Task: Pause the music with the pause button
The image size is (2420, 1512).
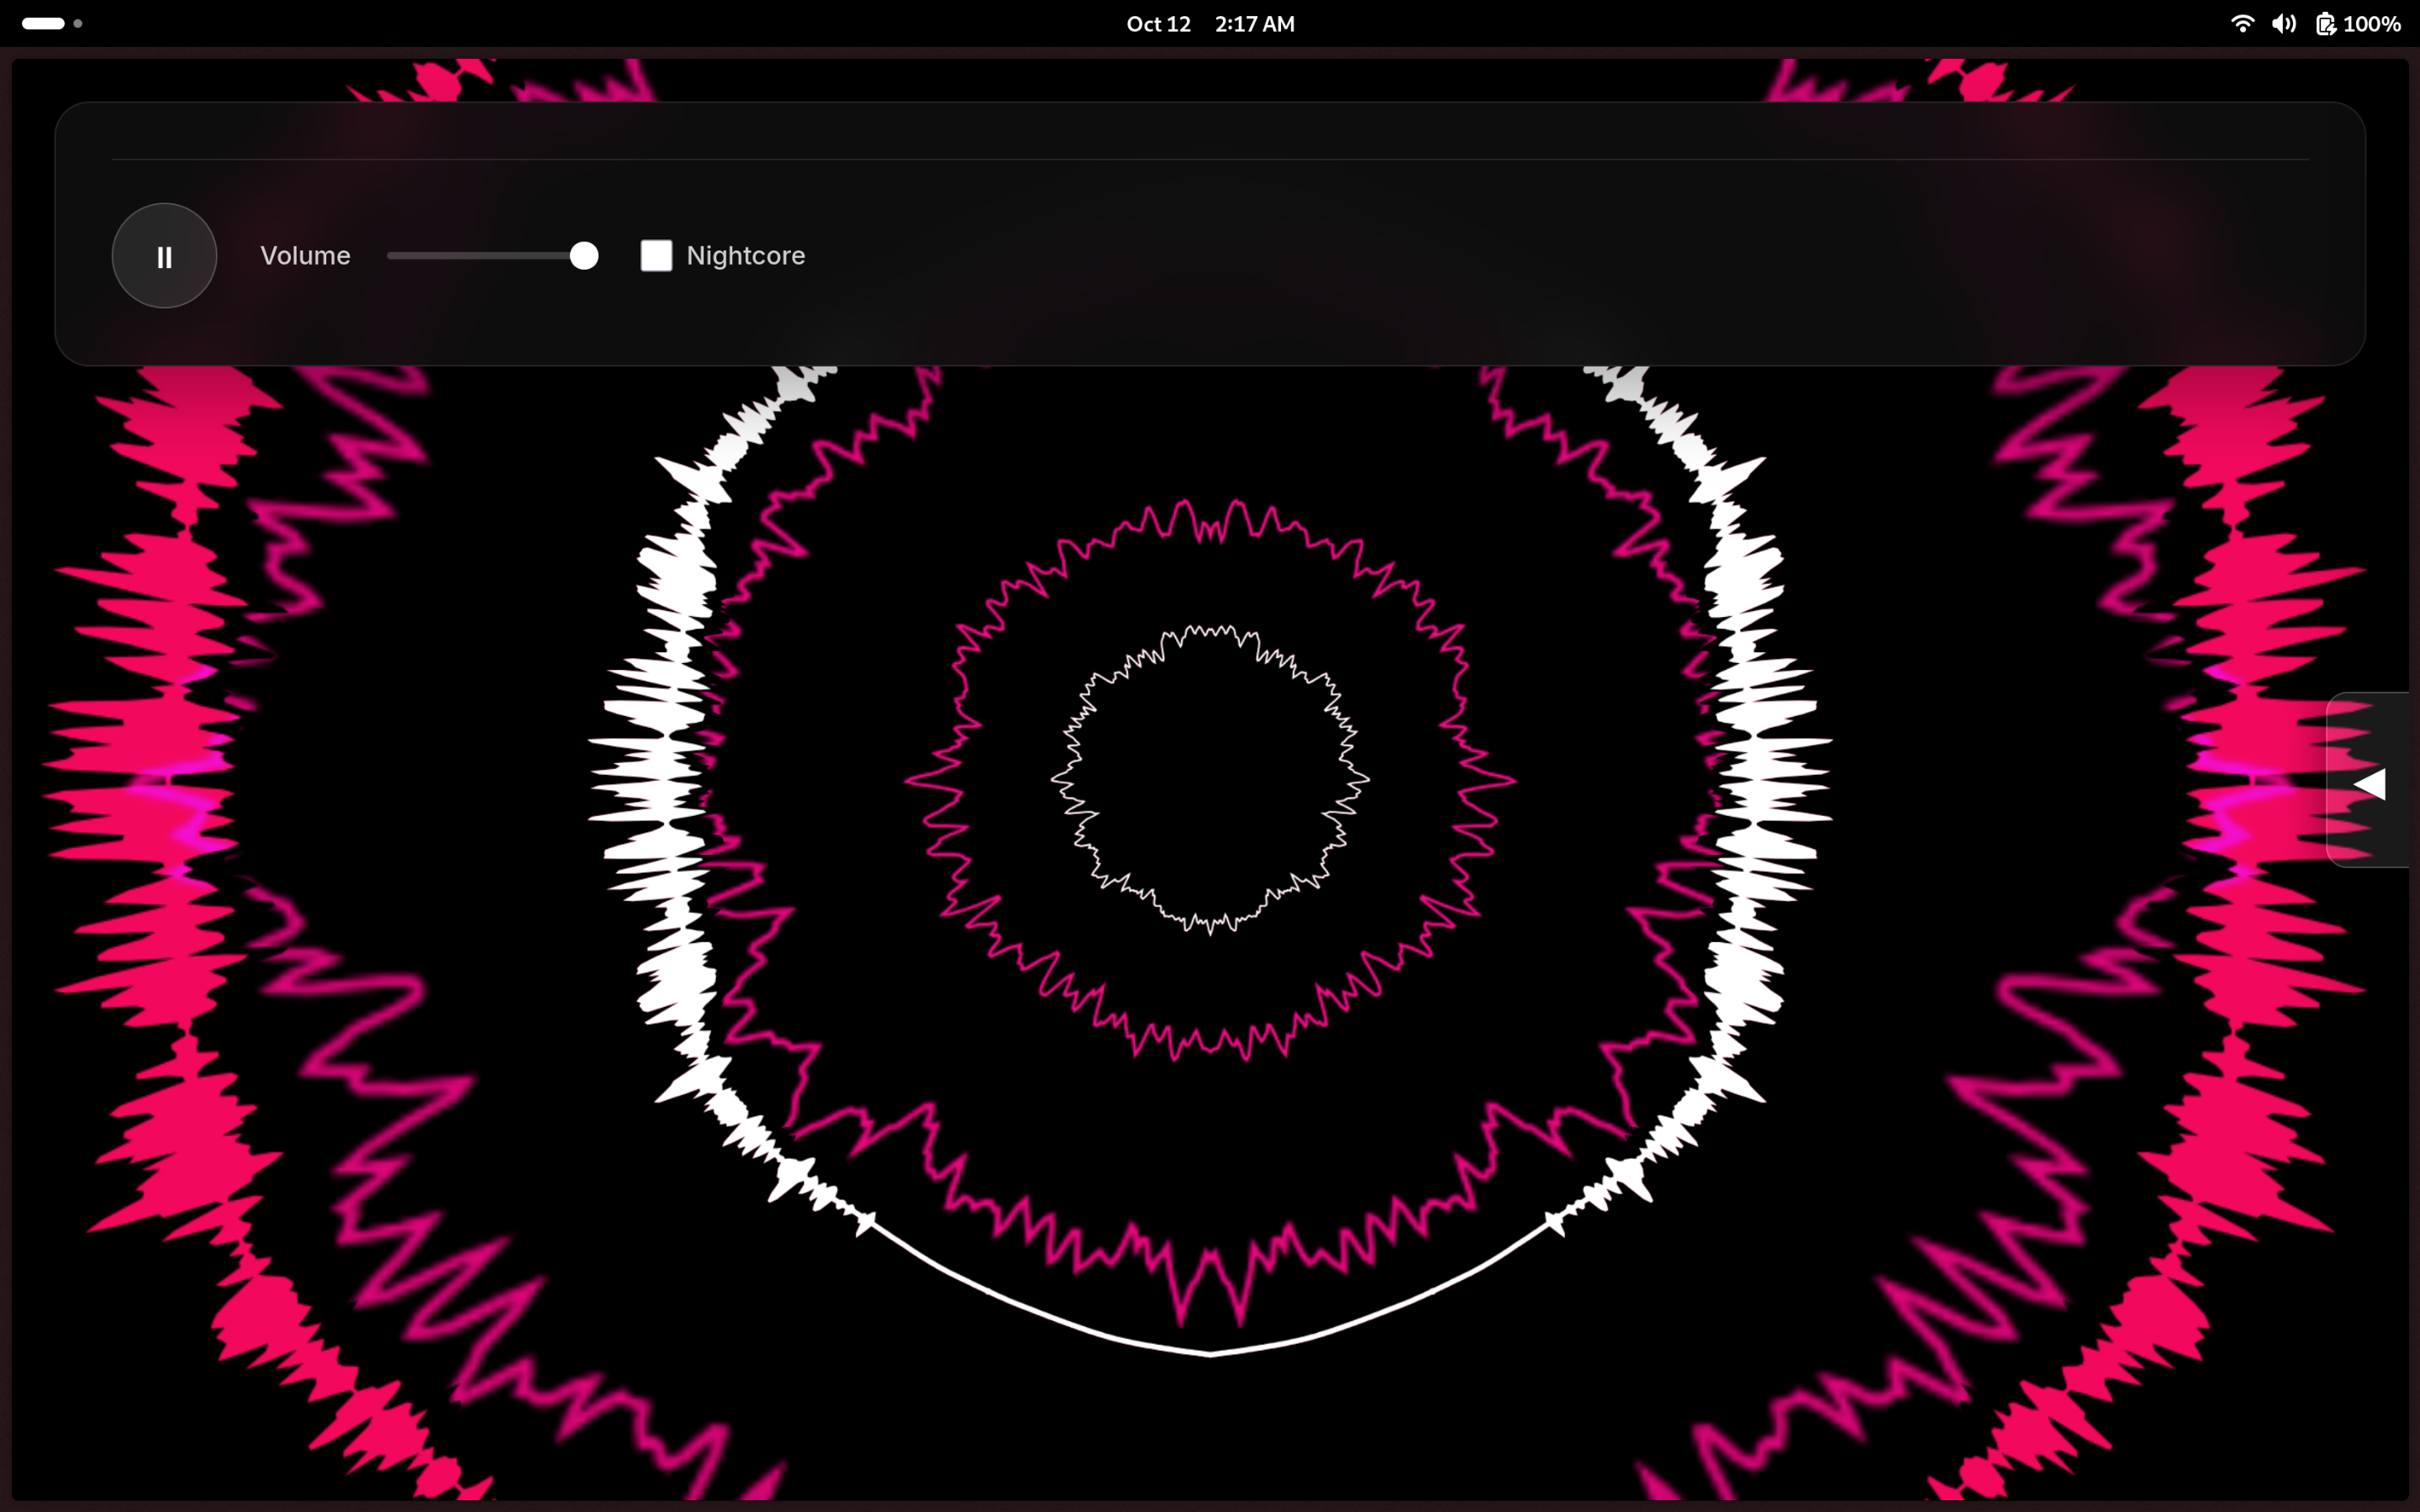Action: [x=163, y=256]
